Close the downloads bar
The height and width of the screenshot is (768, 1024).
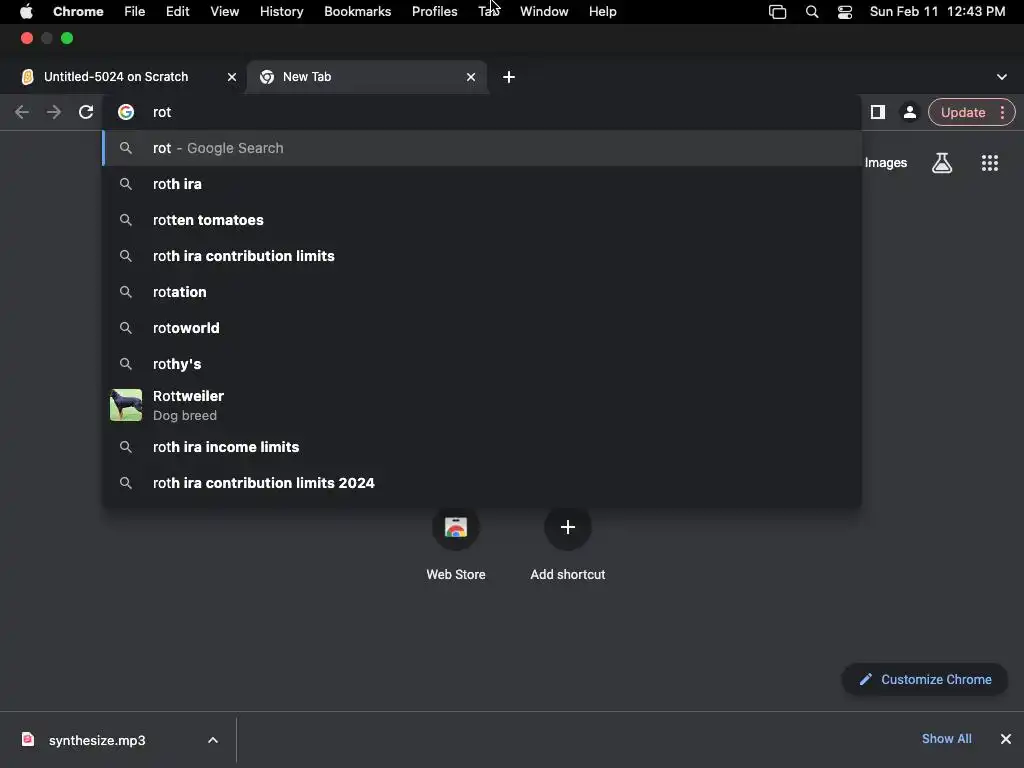1006,739
